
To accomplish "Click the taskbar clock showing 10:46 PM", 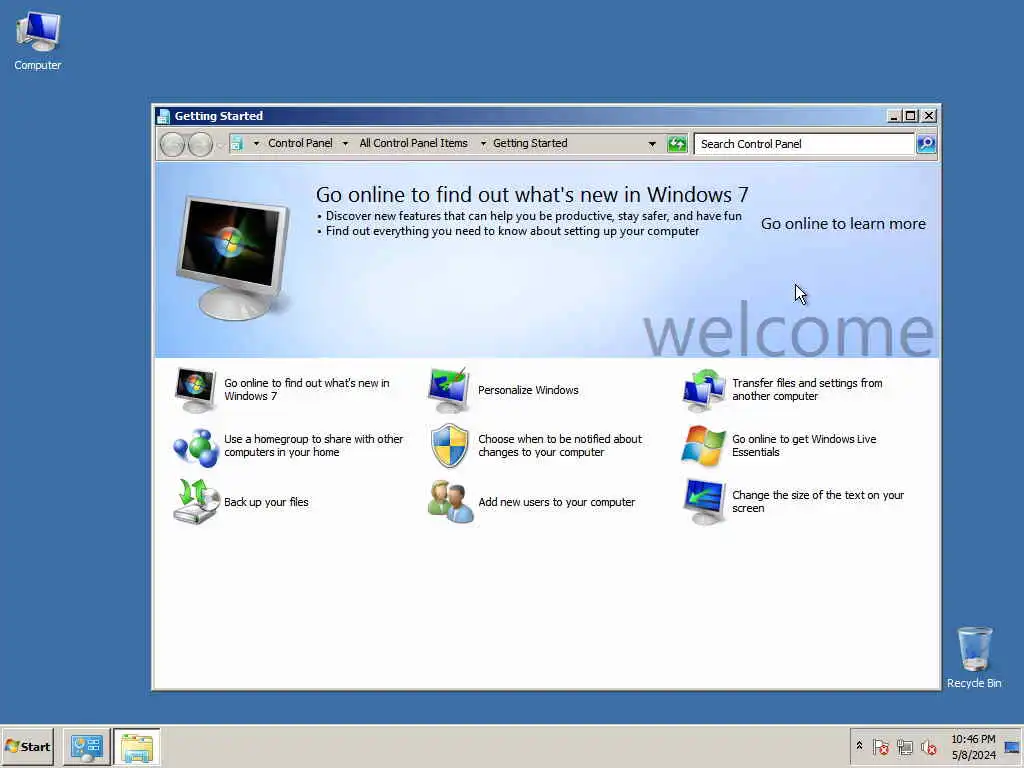I will tap(973, 747).
